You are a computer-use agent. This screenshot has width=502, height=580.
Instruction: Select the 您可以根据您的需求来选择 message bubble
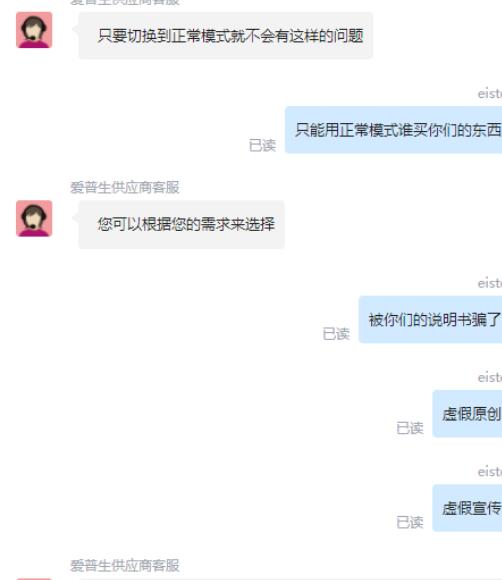[x=181, y=225]
